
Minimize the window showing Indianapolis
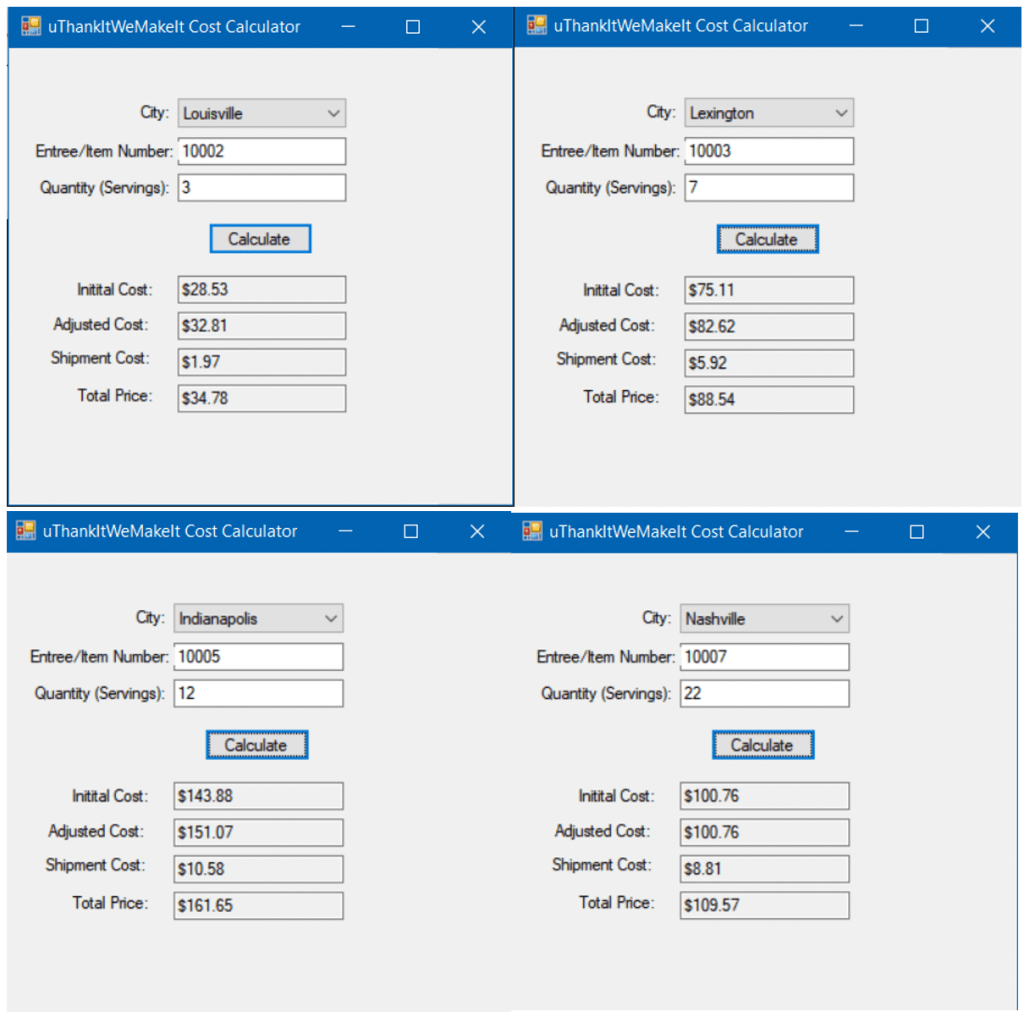tap(345, 531)
